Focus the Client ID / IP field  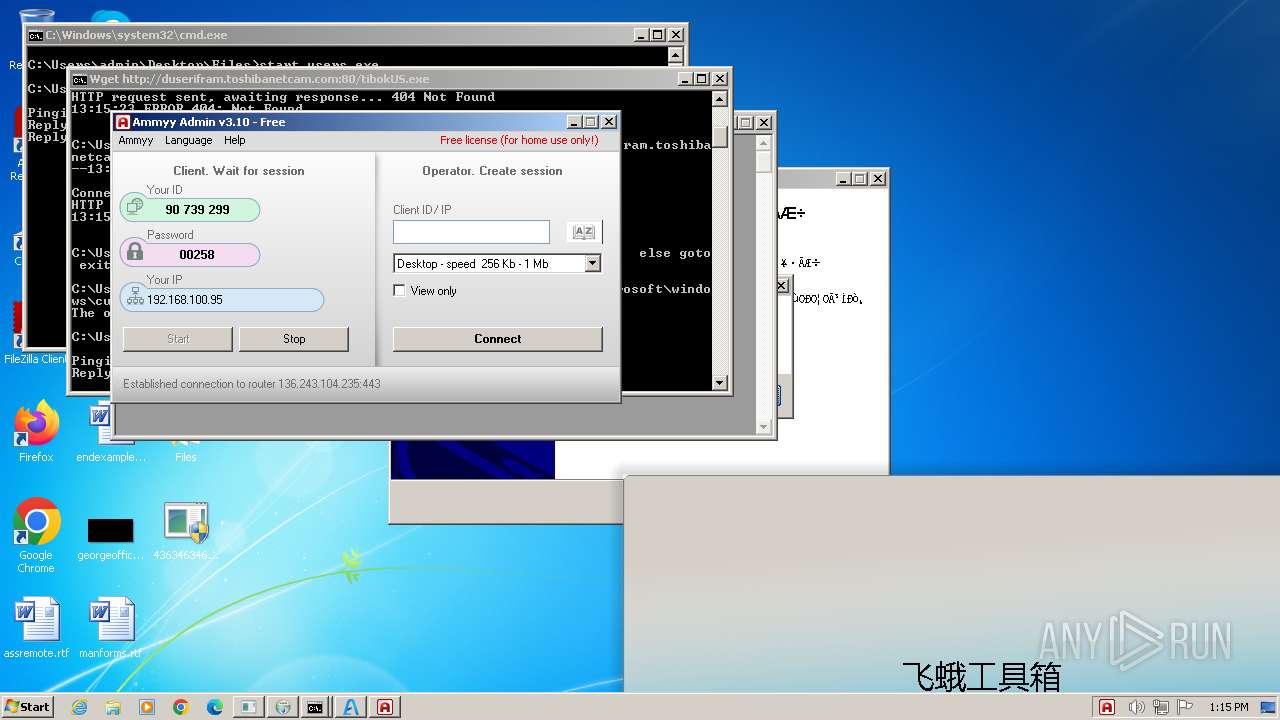tap(471, 232)
